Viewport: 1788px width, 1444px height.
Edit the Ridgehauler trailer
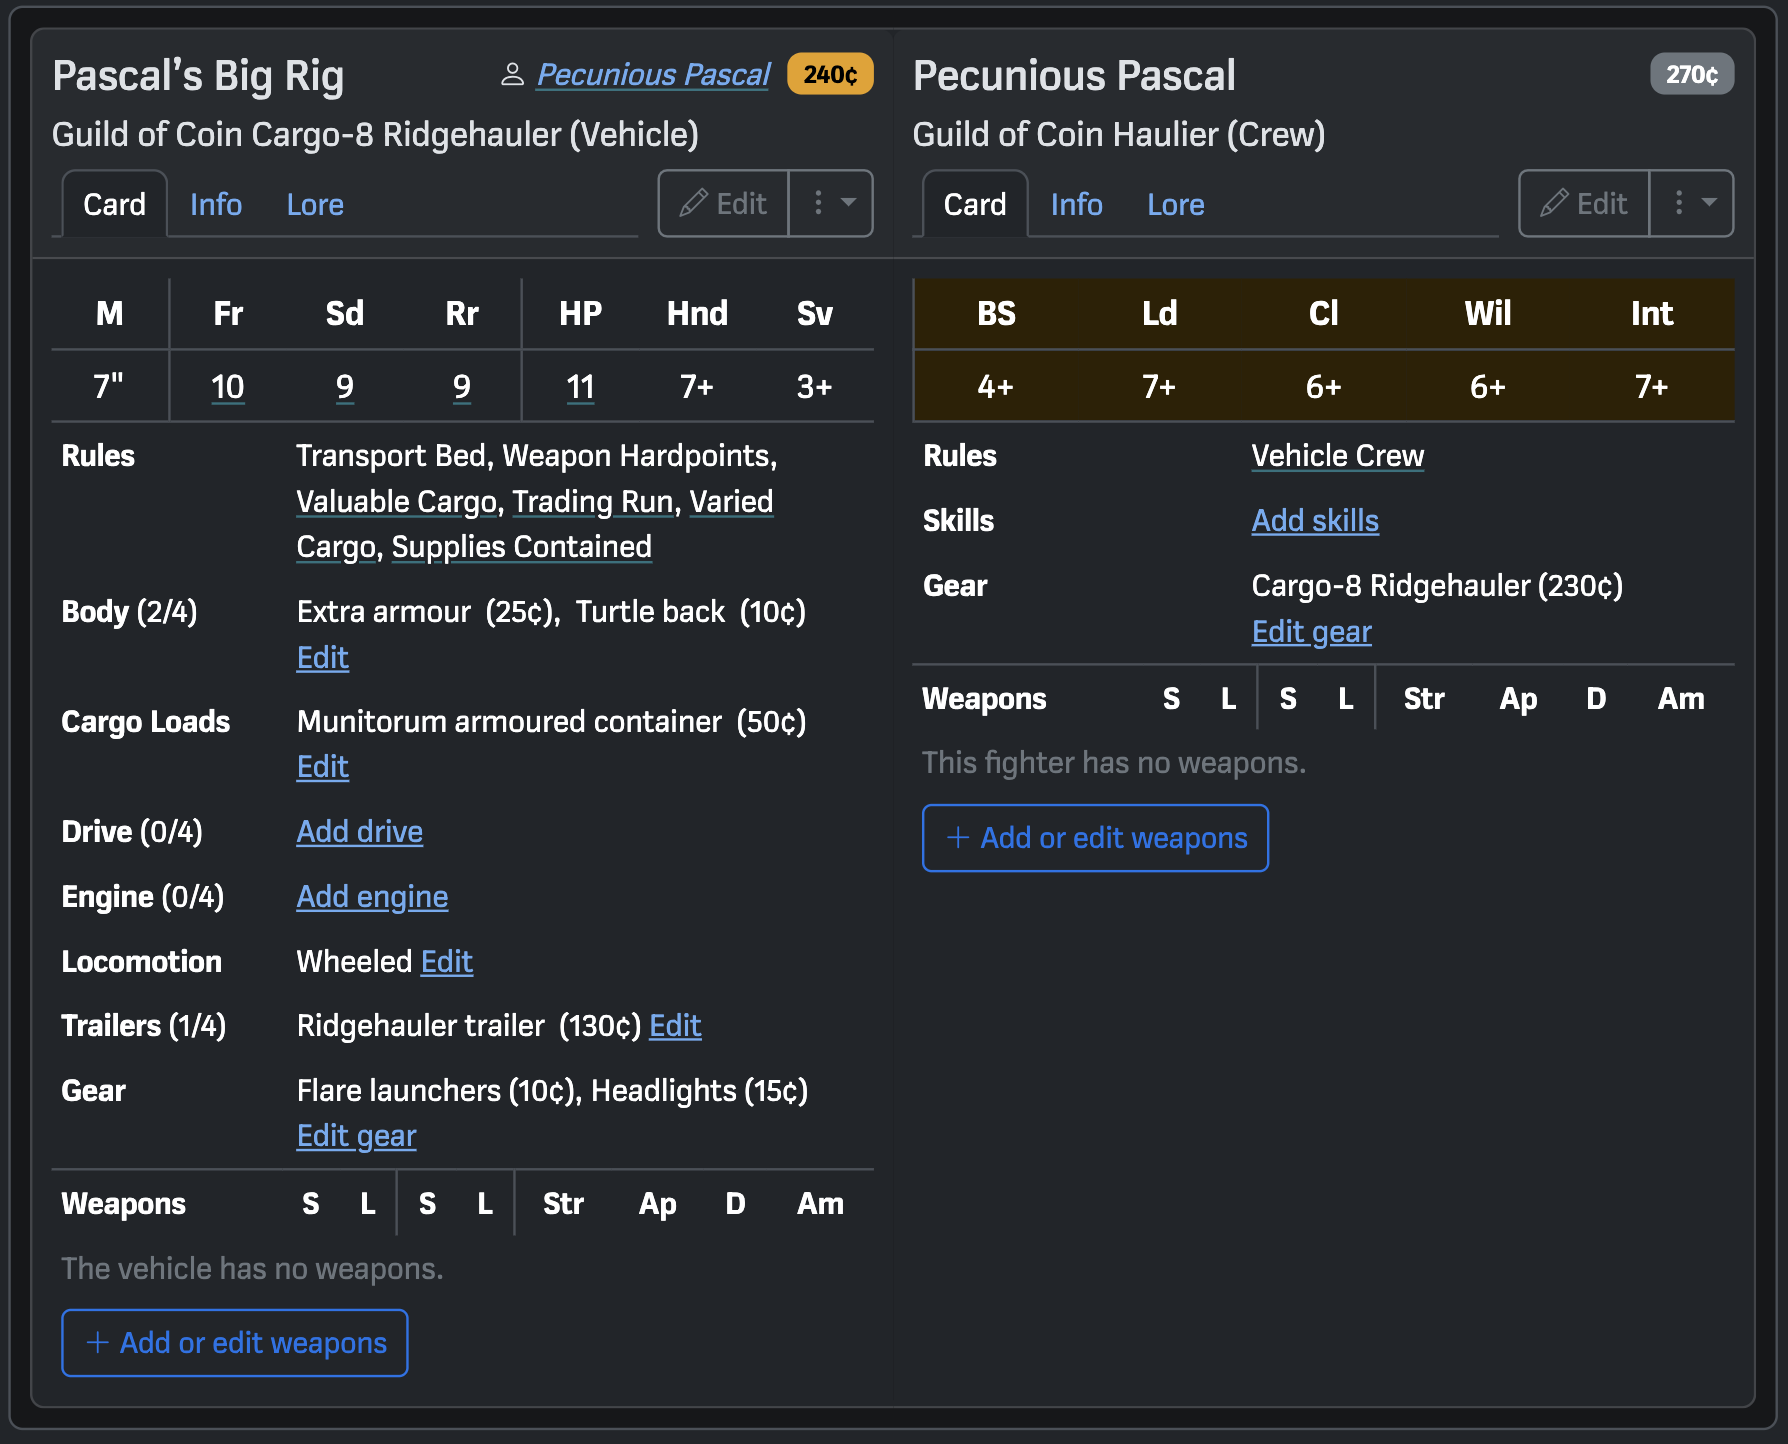point(675,1026)
